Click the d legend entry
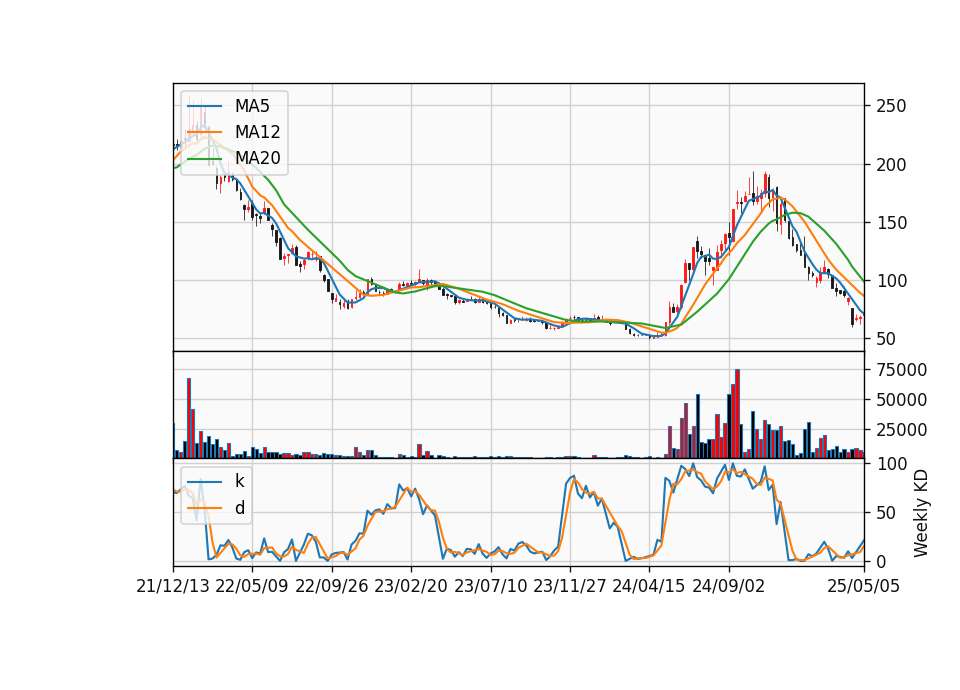The image size is (960, 690). click(239, 508)
